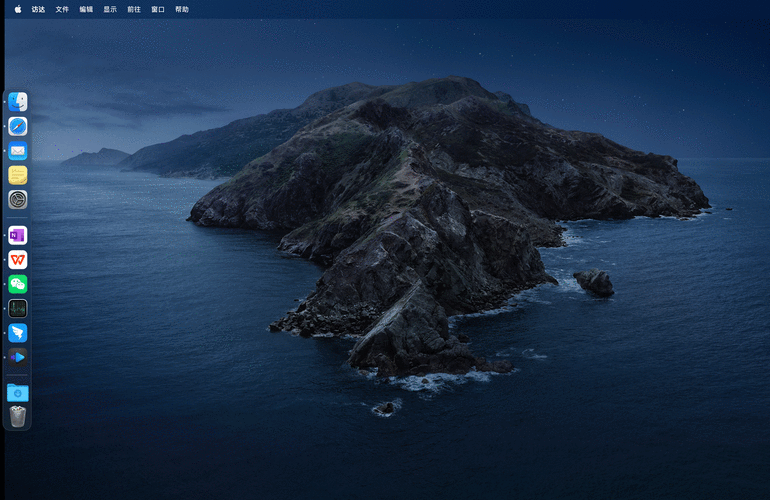Open the 显示 menu
The height and width of the screenshot is (500, 770).
point(110,9)
